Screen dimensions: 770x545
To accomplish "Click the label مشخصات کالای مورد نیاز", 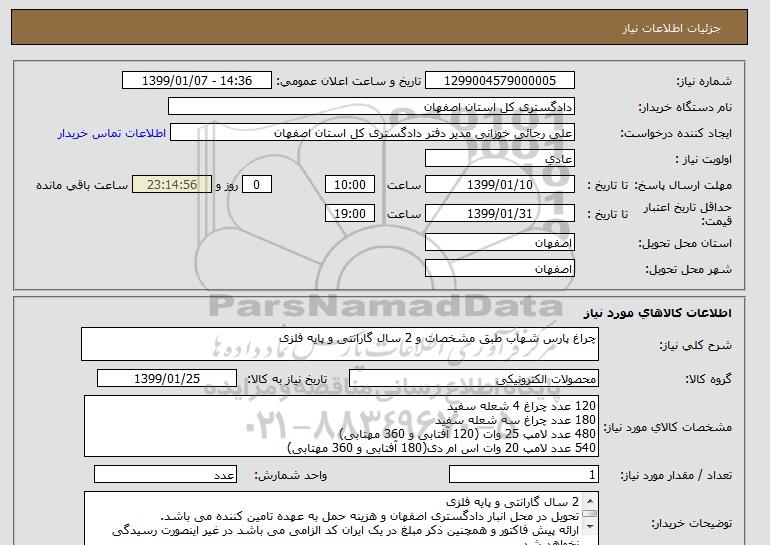I will click(667, 427).
